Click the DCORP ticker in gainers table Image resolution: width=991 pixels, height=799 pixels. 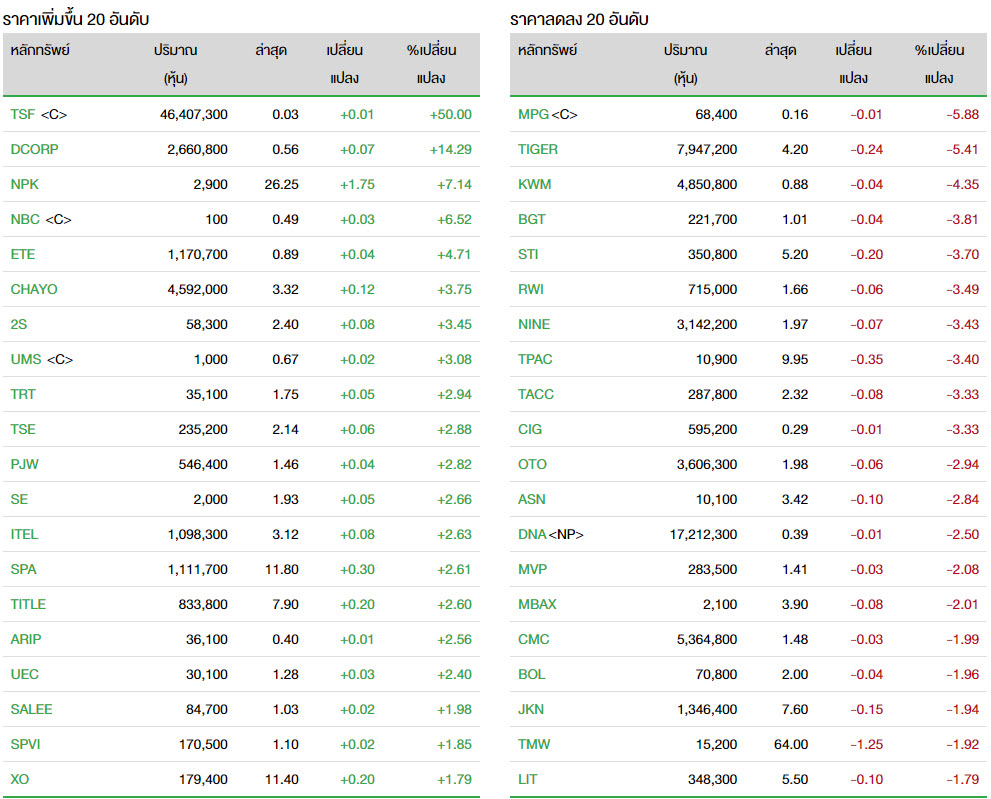tap(34, 149)
